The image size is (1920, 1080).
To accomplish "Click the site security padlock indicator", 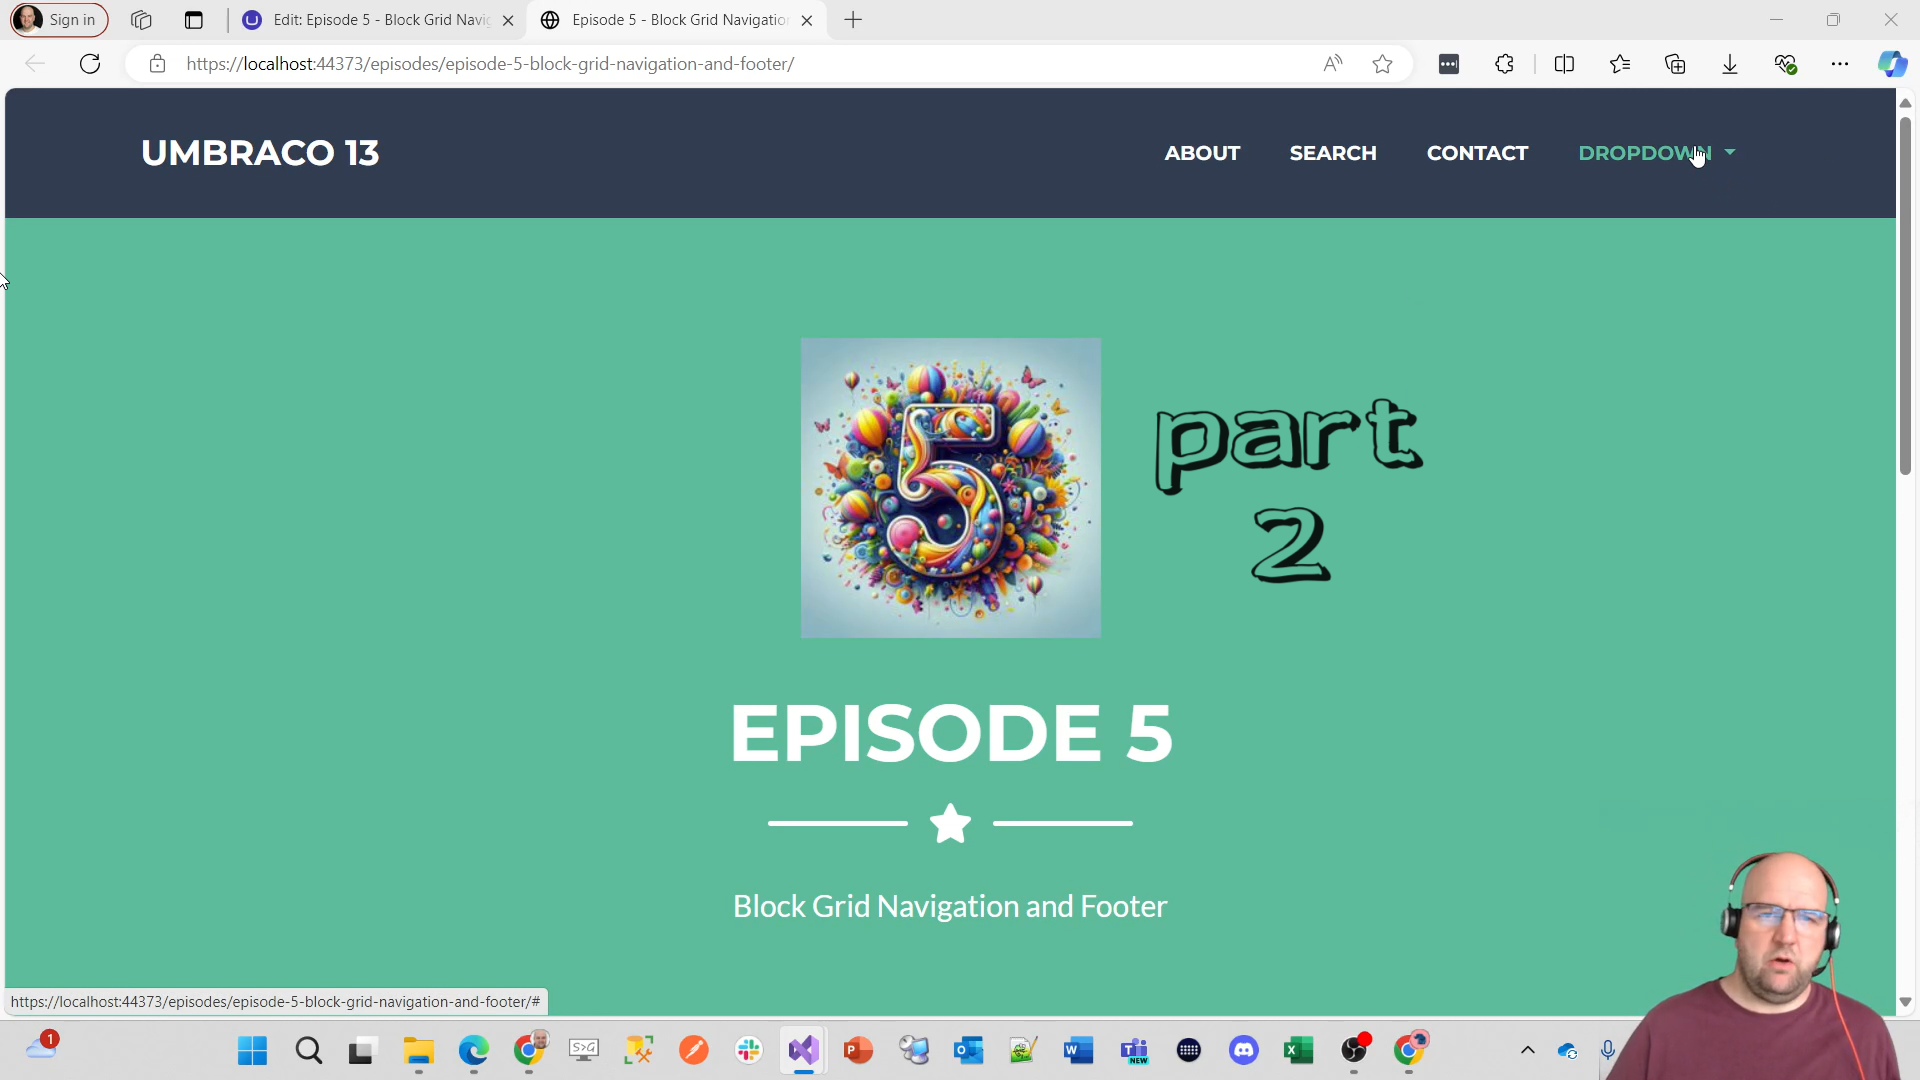I will click(x=157, y=63).
